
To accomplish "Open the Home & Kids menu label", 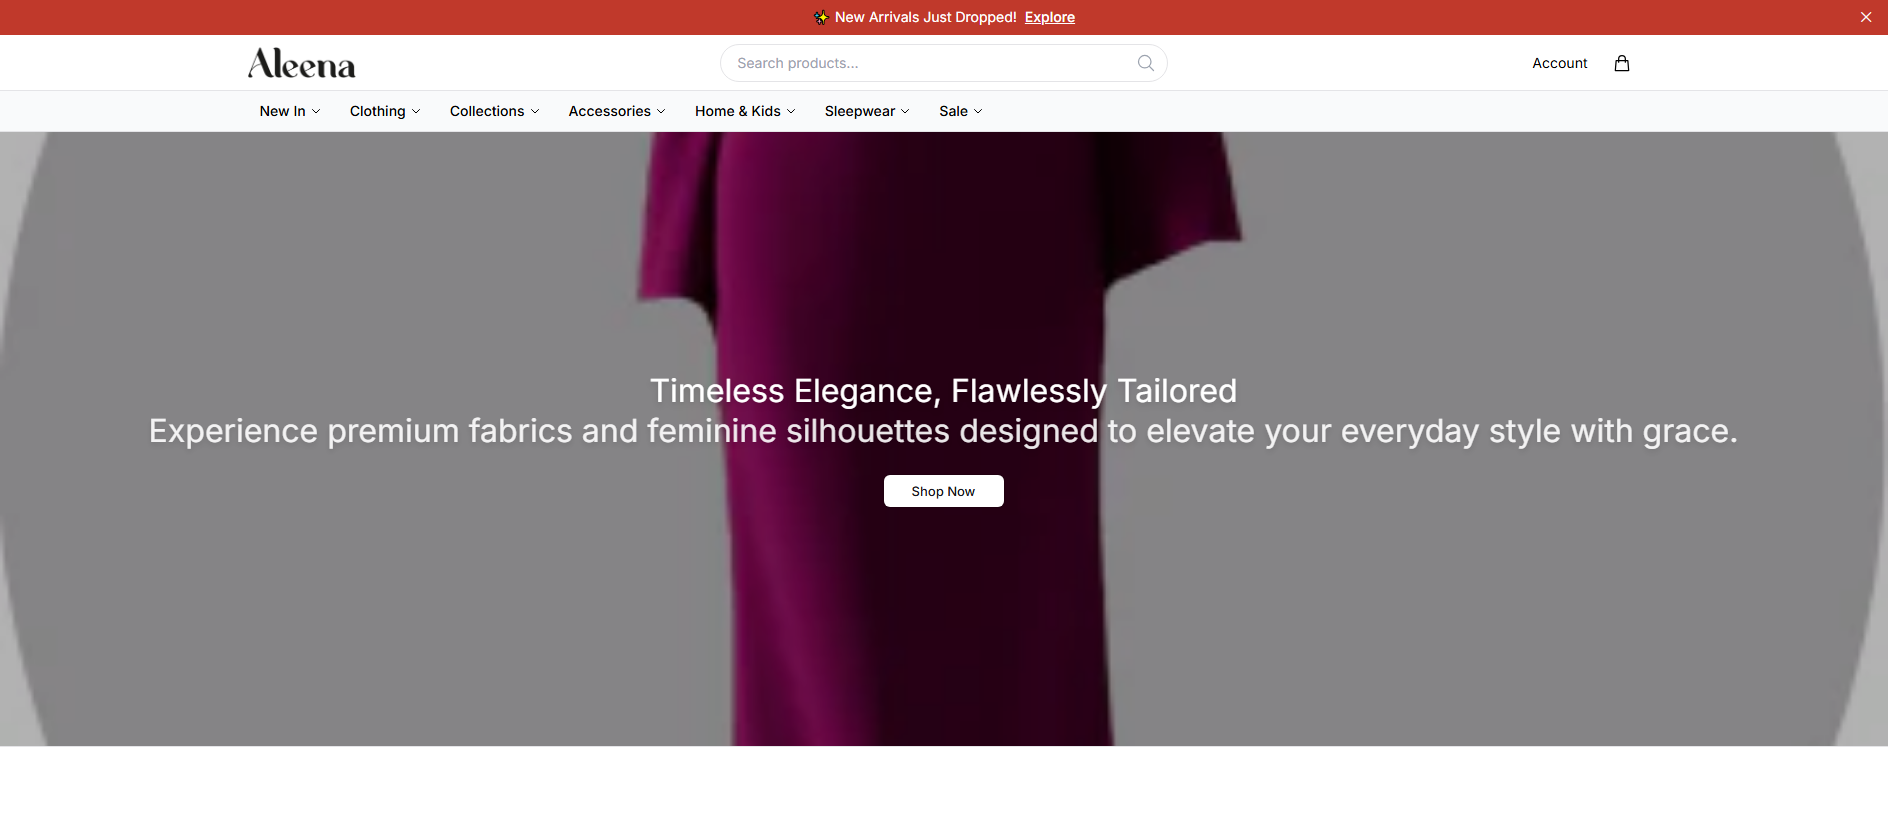I will (x=738, y=111).
